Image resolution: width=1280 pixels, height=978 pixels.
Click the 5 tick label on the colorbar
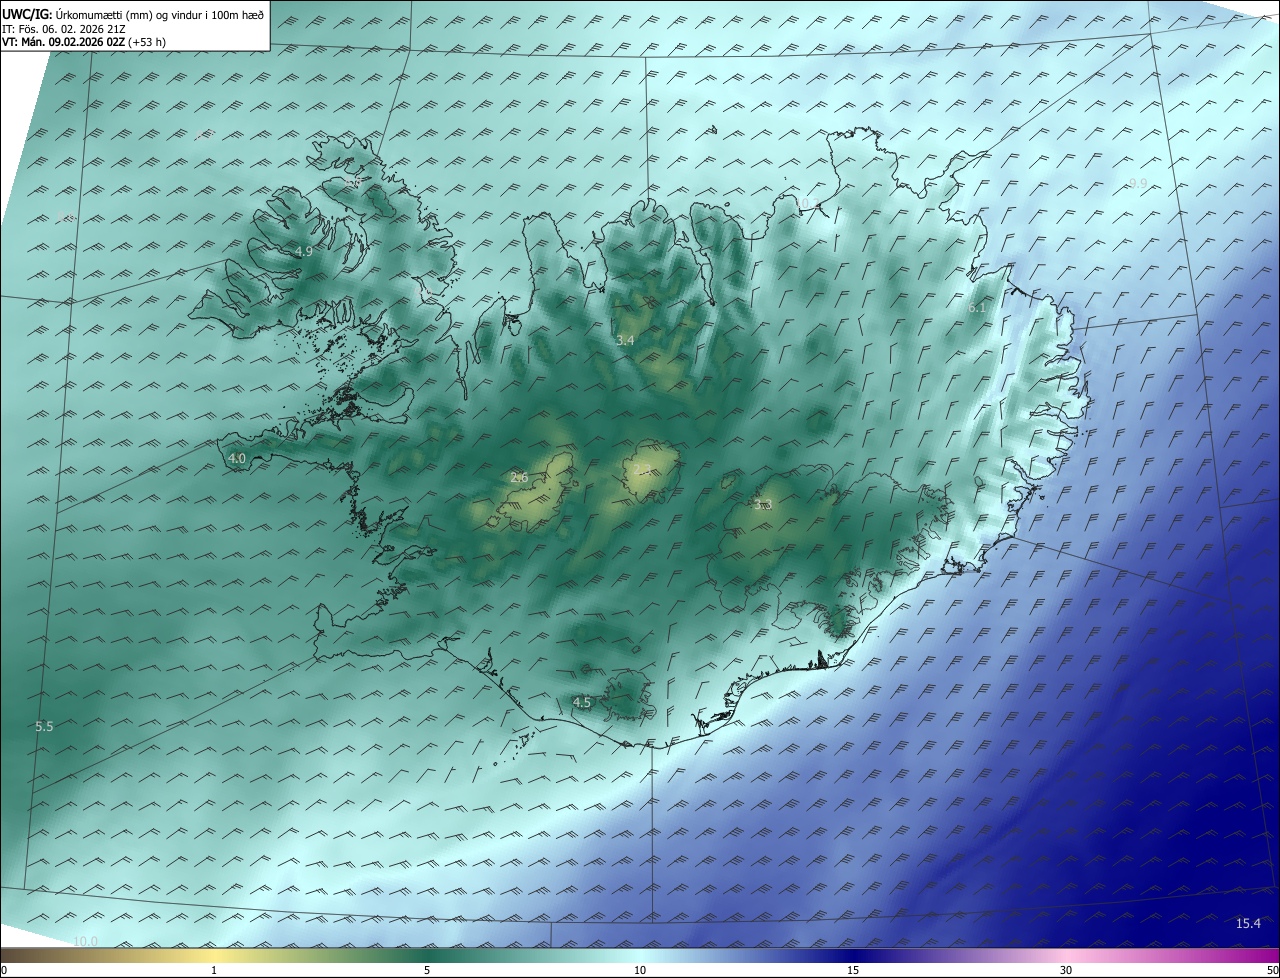coord(427,970)
